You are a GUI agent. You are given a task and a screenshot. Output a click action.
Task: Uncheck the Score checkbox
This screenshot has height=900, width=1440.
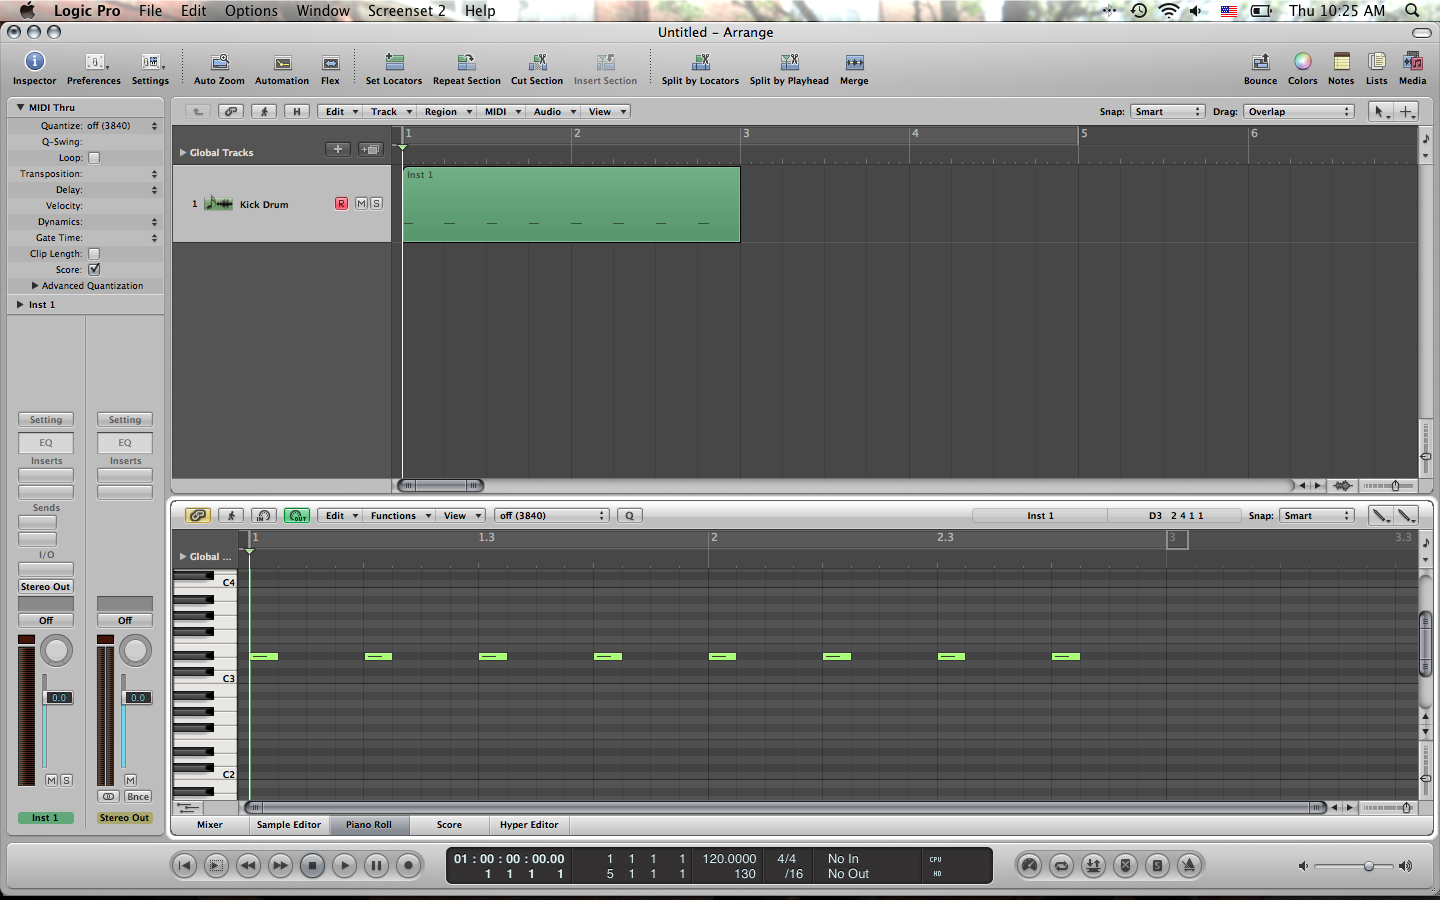pos(94,270)
